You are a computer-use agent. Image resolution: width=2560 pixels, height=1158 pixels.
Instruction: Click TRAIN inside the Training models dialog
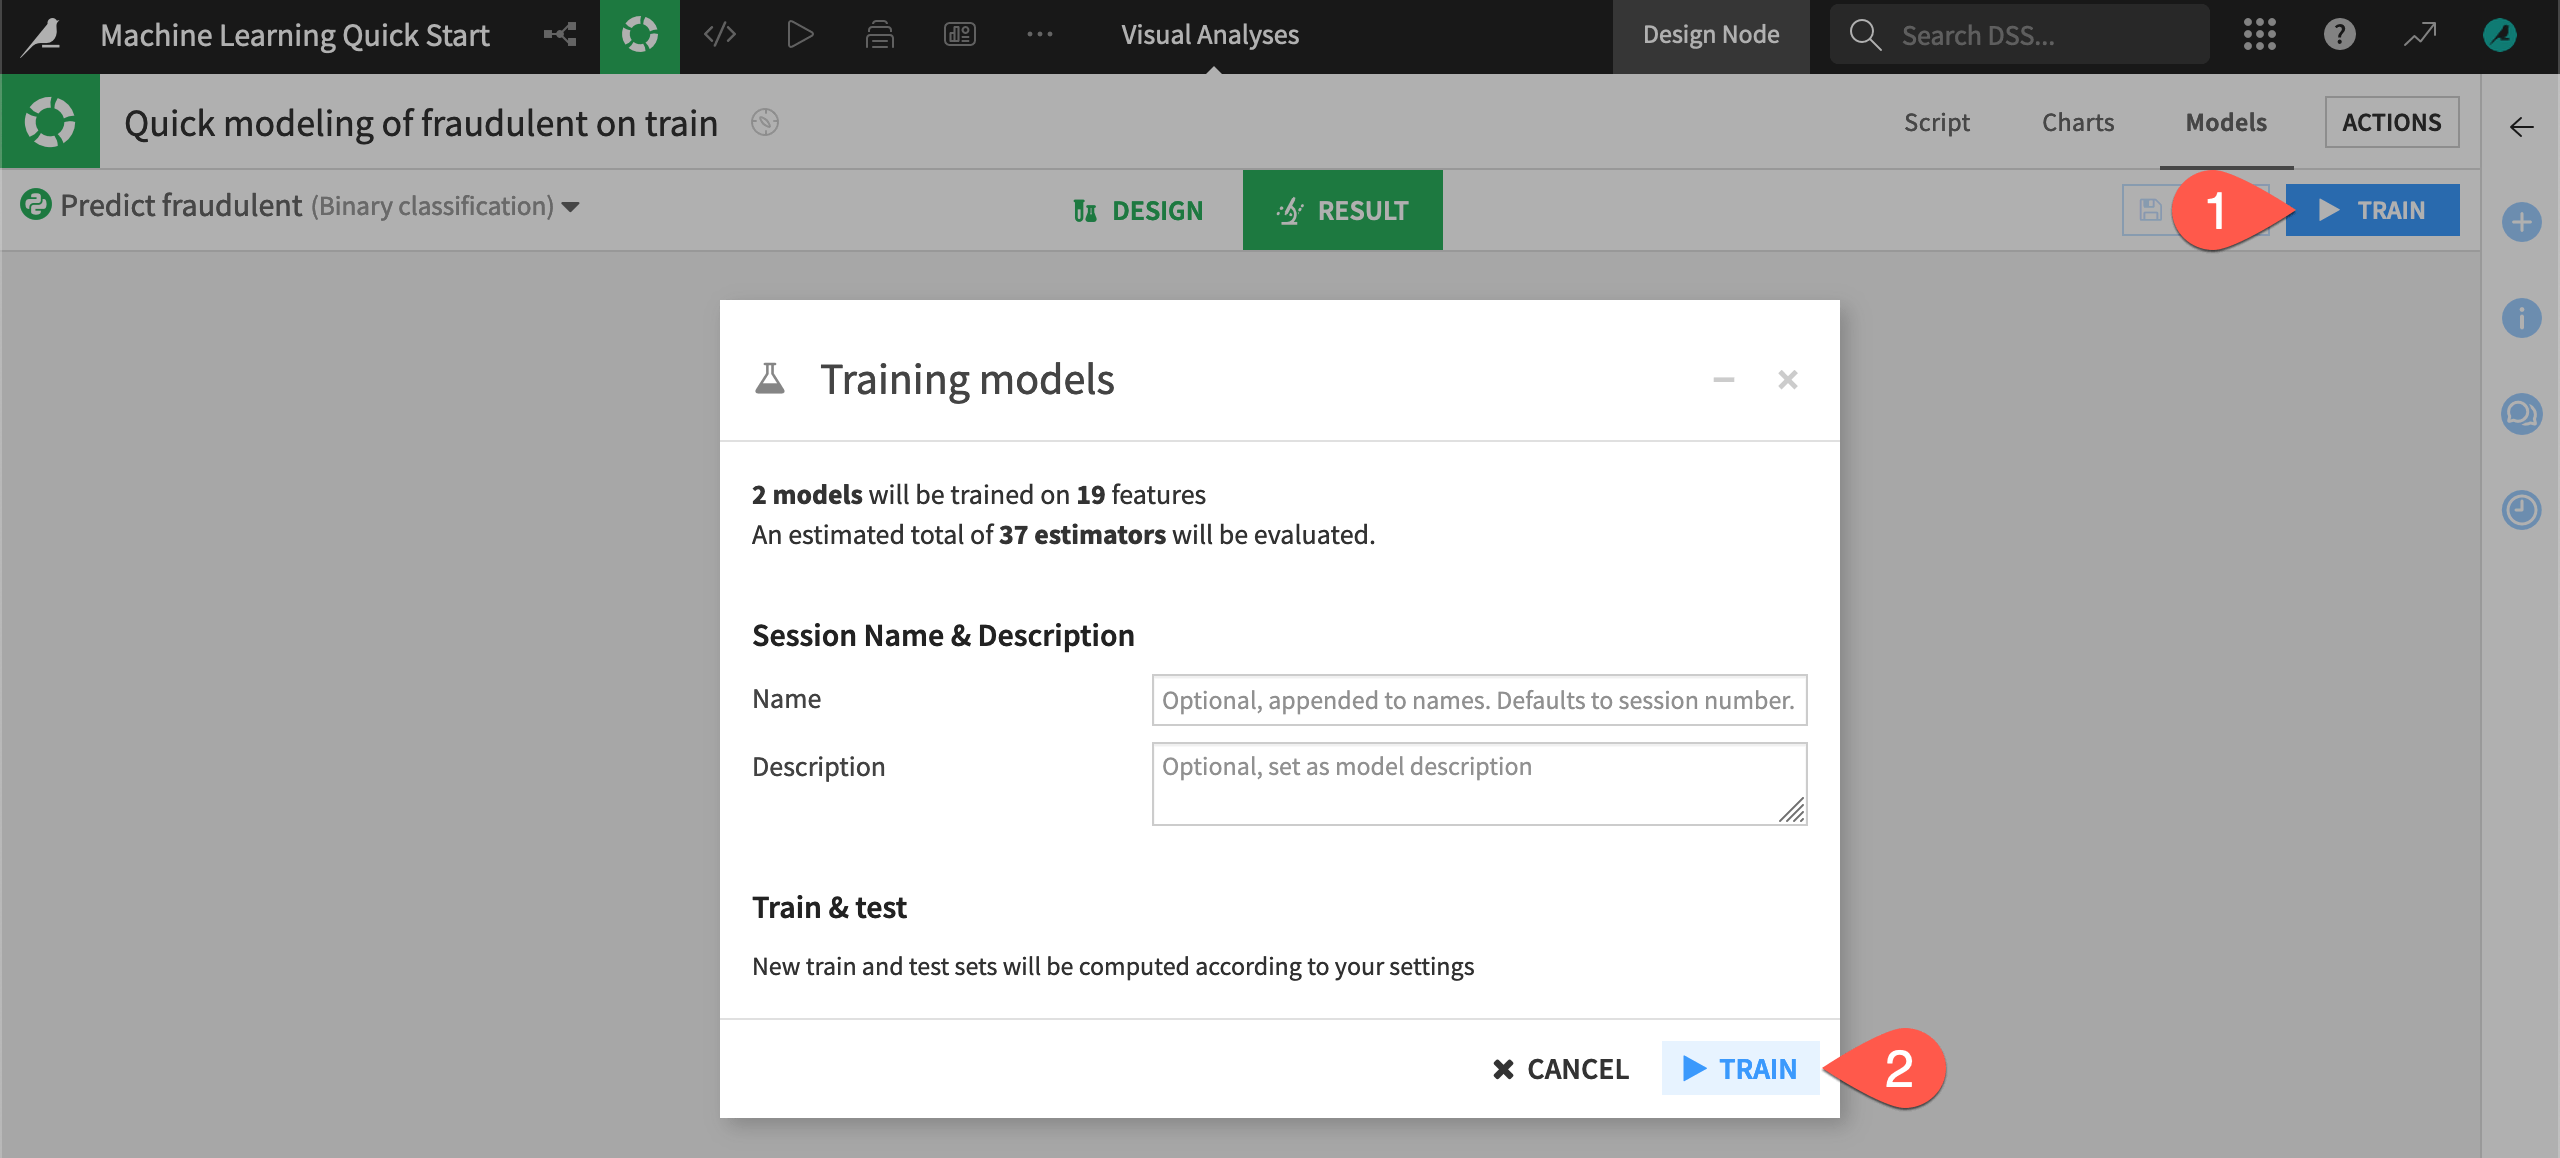1740,1068
